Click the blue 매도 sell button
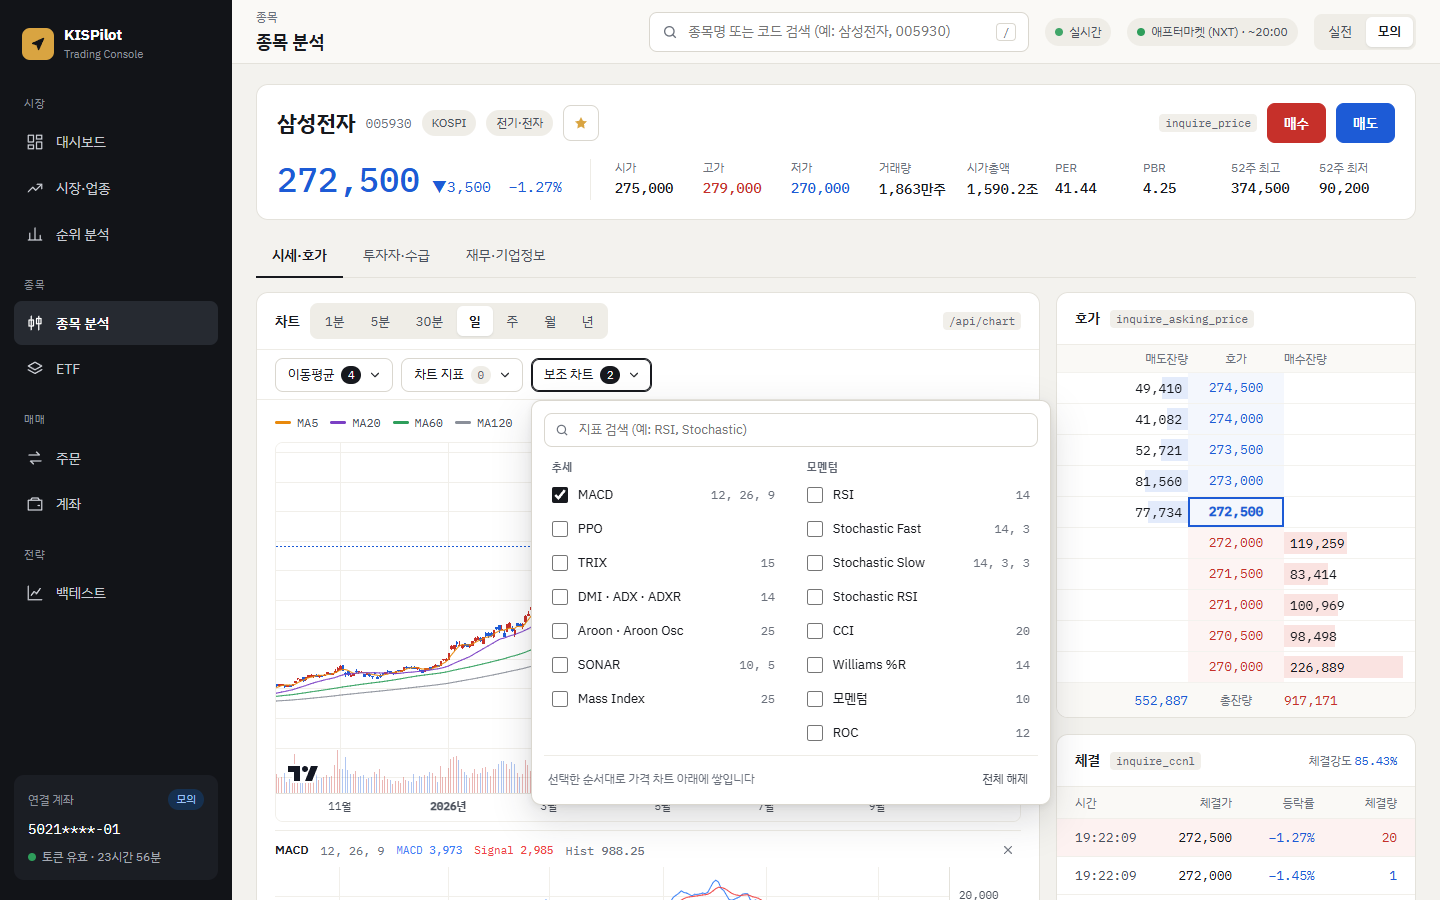The height and width of the screenshot is (900, 1440). pos(1365,123)
